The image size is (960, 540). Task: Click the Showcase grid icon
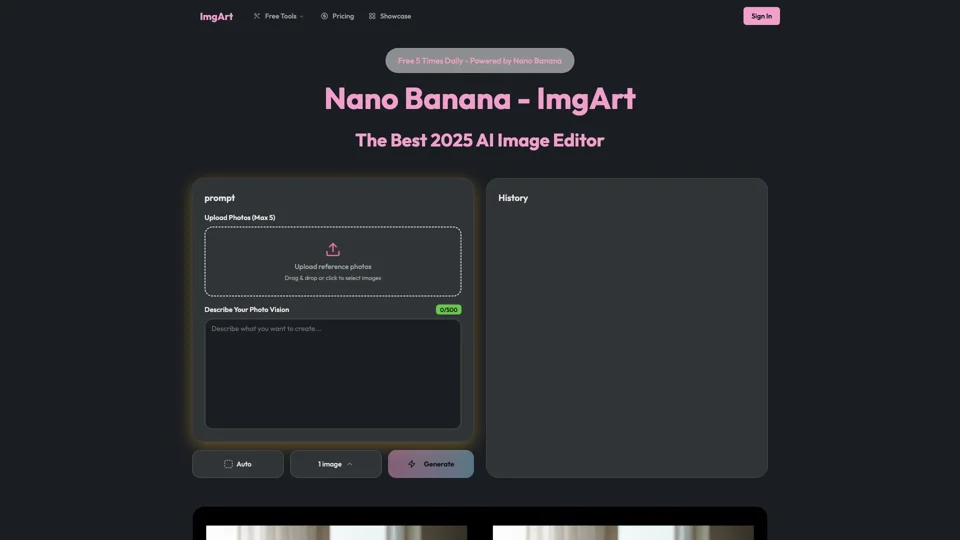[x=372, y=17]
